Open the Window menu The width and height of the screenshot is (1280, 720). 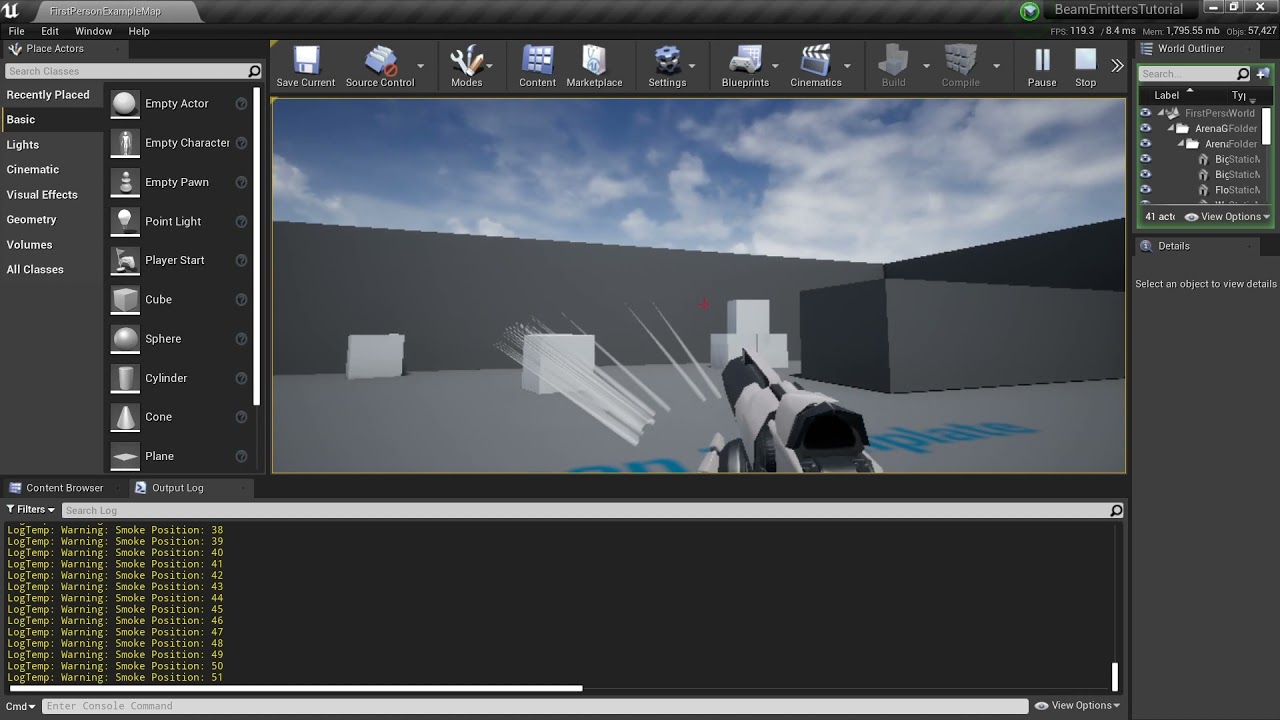click(x=93, y=31)
